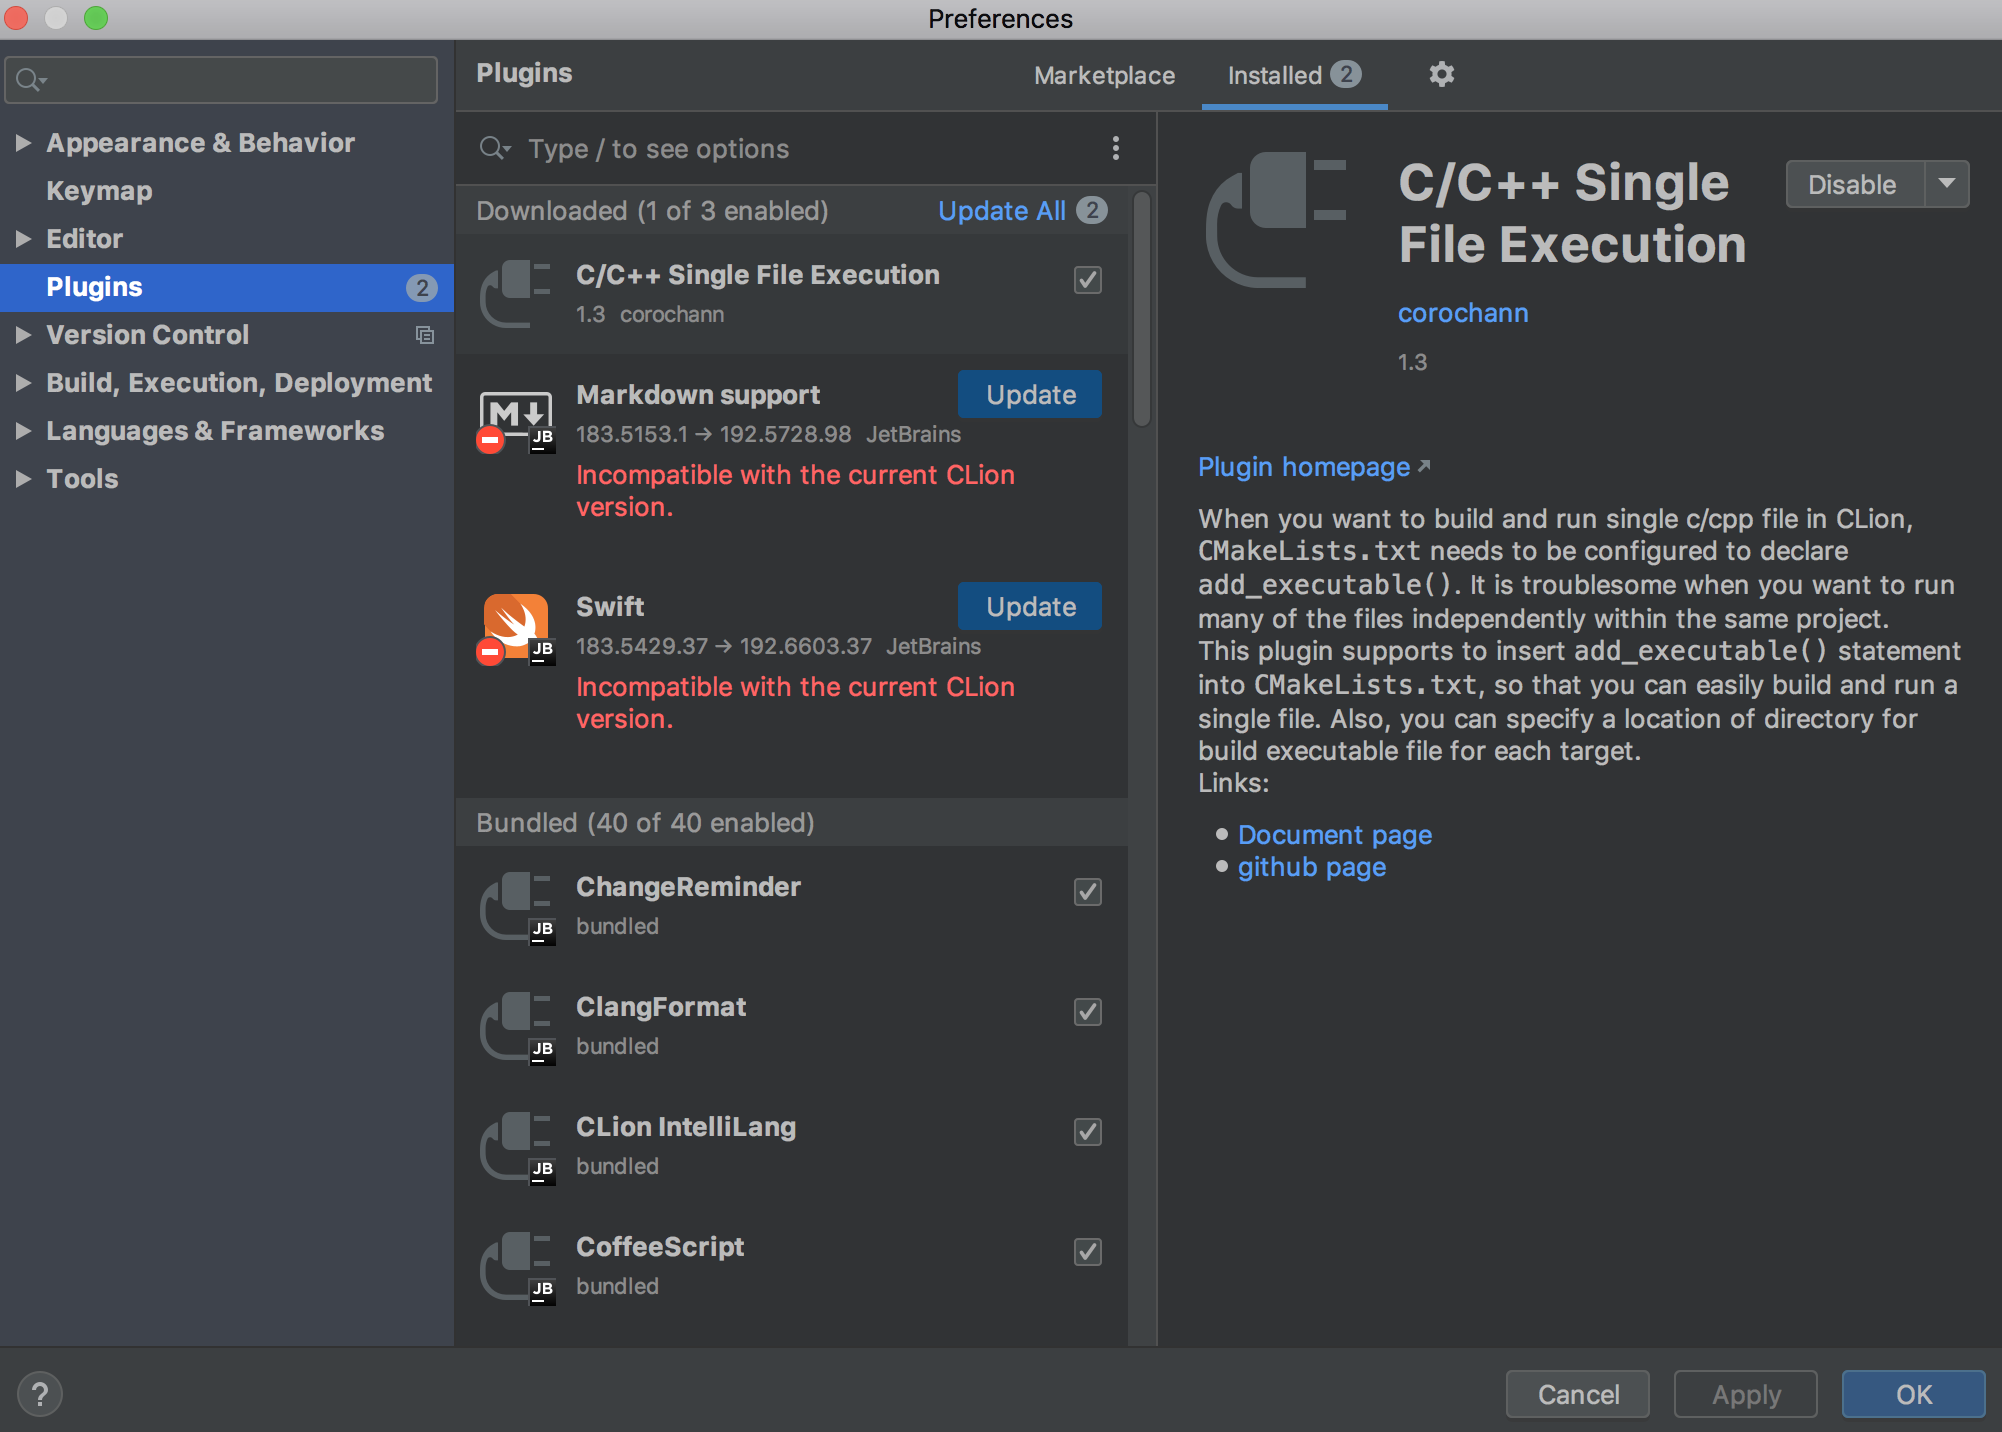
Task: Click the Markdown support plugin icon
Action: tap(516, 420)
